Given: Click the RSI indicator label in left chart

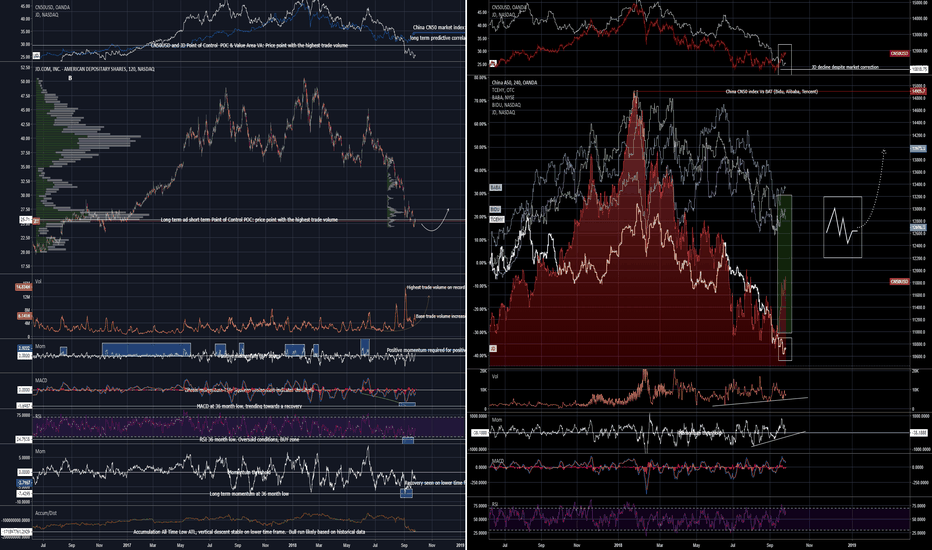Looking at the screenshot, I should coord(37,416).
